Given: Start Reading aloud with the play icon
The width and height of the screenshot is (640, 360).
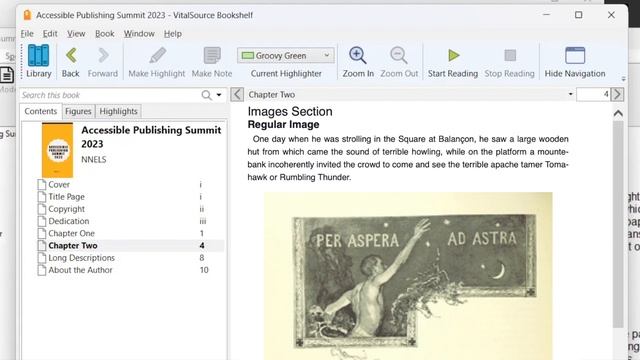Looking at the screenshot, I should pos(453,56).
